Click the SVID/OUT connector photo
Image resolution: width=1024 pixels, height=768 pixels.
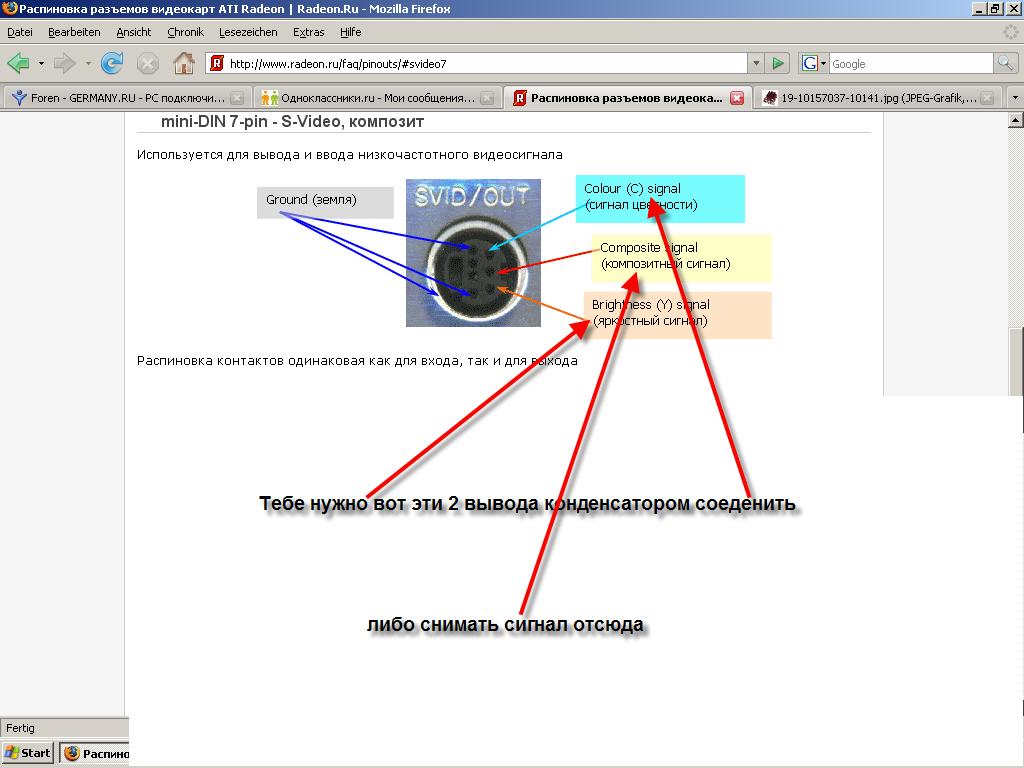point(473,253)
